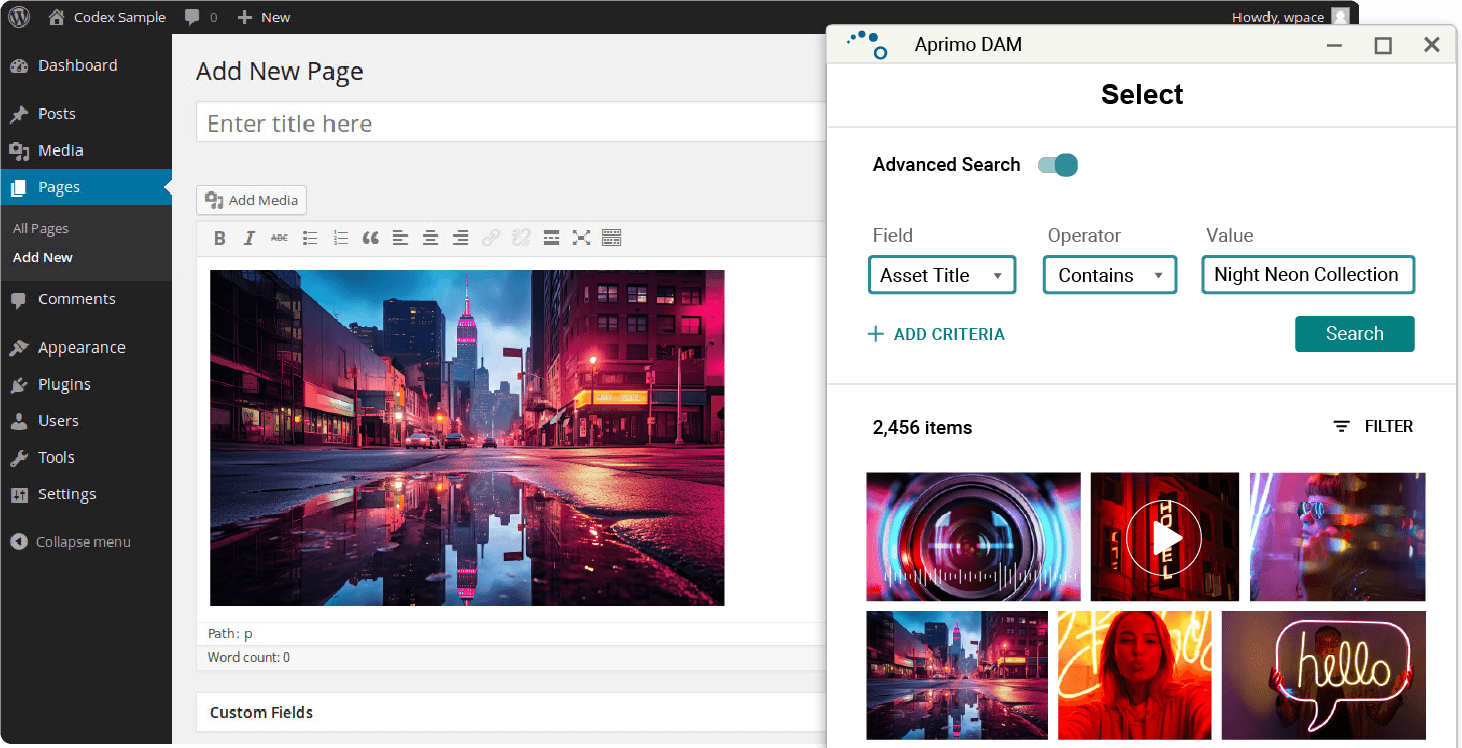Image resolution: width=1462 pixels, height=748 pixels.
Task: Open the comments bubble in admin bar
Action: [201, 17]
